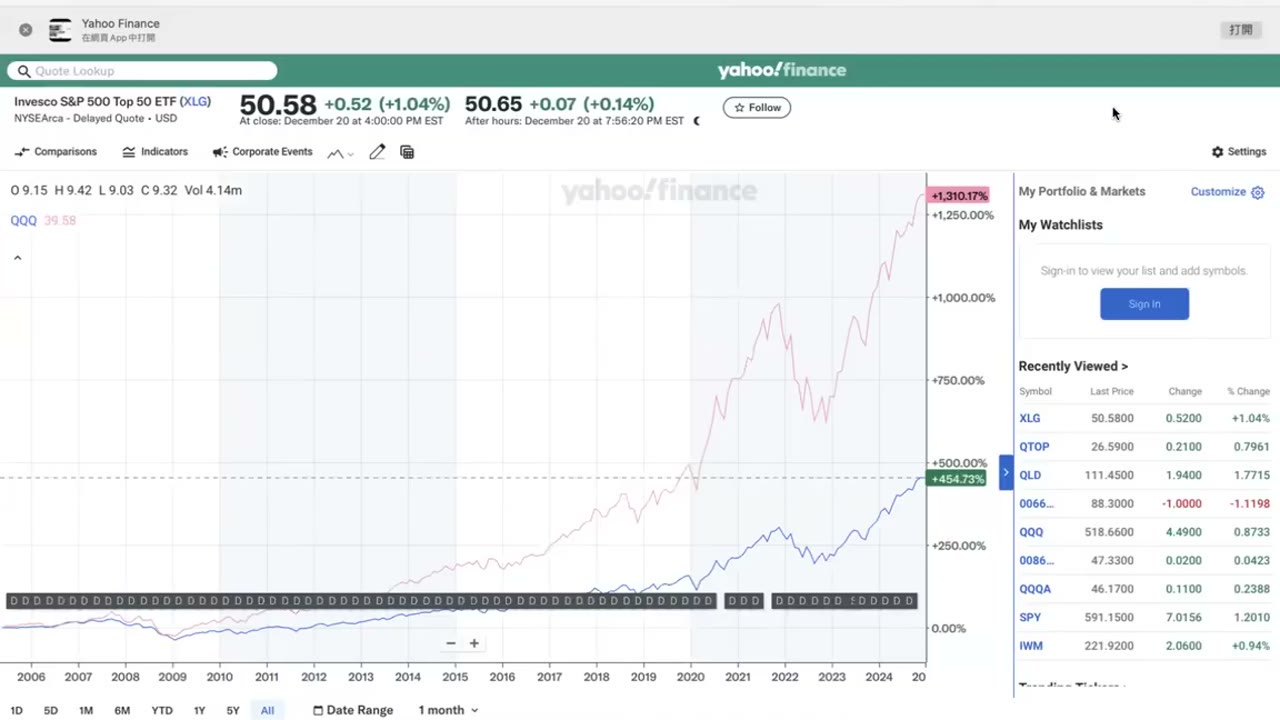Expand the 1 month interval dropdown
1280x720 pixels.
tap(448, 710)
